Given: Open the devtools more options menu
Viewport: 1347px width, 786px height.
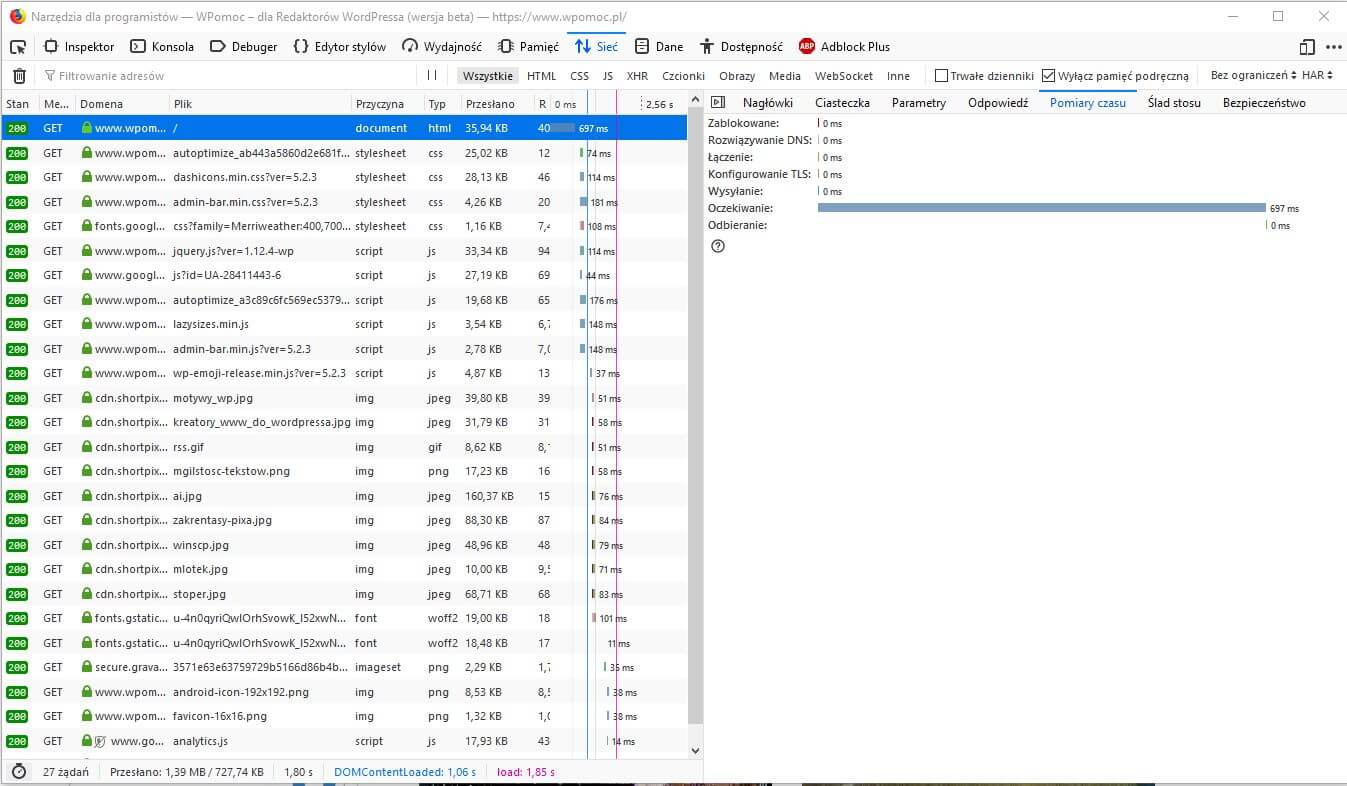Looking at the screenshot, I should (1333, 47).
